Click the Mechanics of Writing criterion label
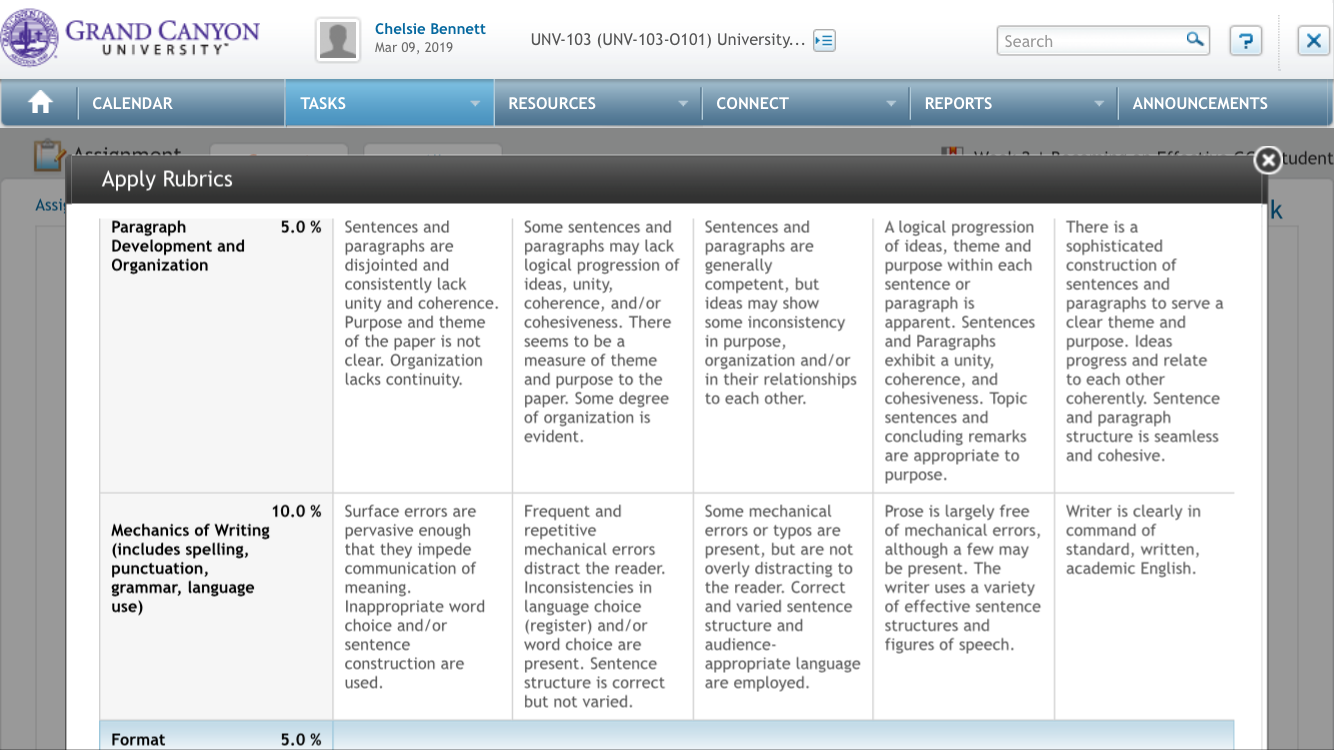This screenshot has height=750, width=1334. pos(191,568)
